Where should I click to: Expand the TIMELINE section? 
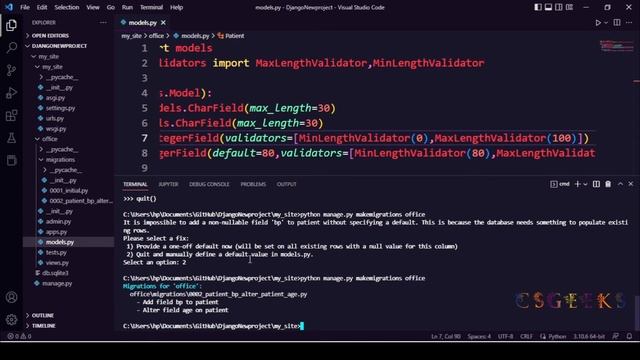coord(43,326)
